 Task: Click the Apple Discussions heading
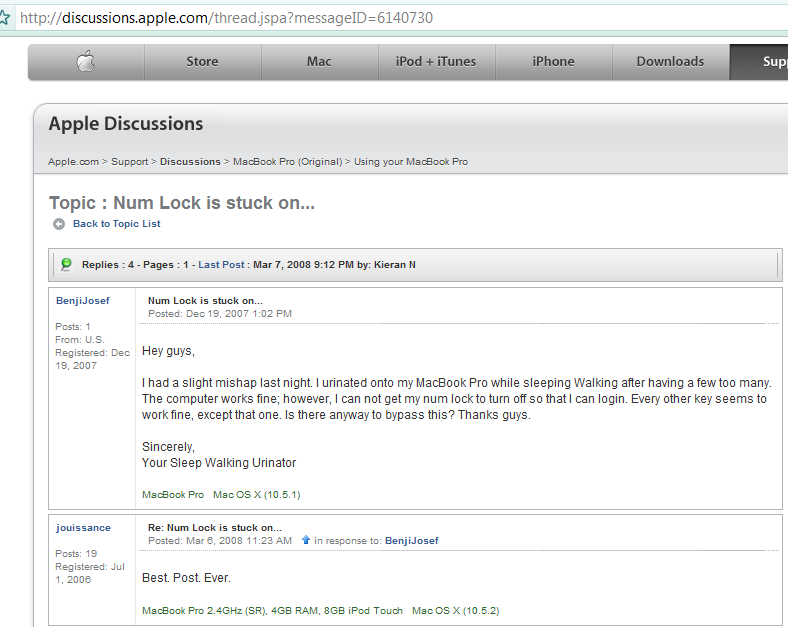point(126,124)
